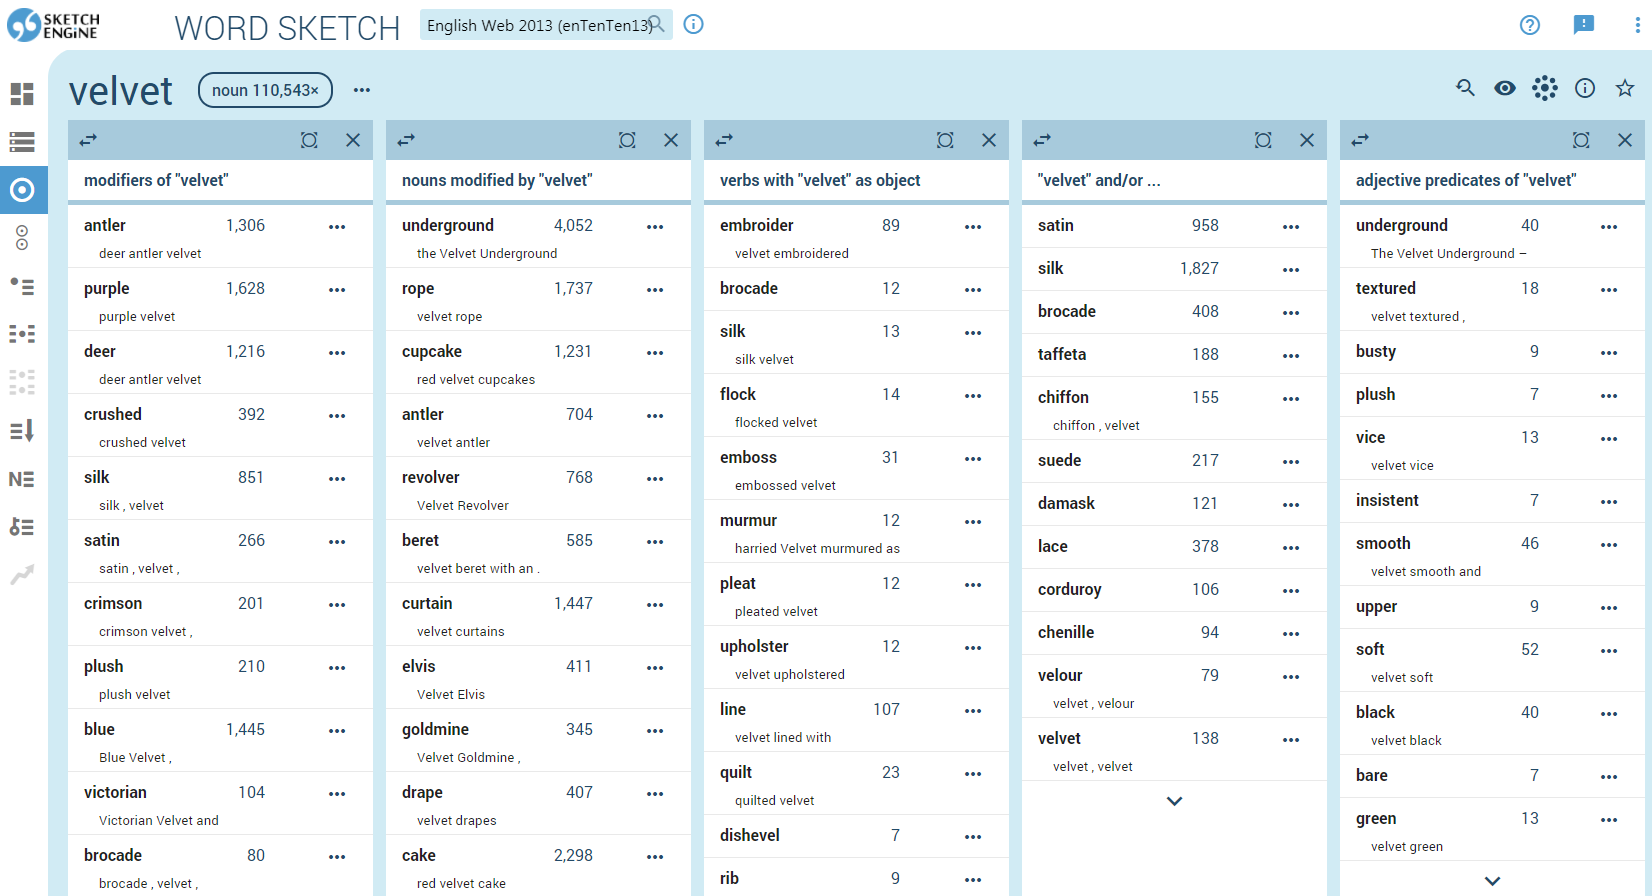
Task: Toggle focus icon on "velvet" and/or column
Action: (1263, 140)
